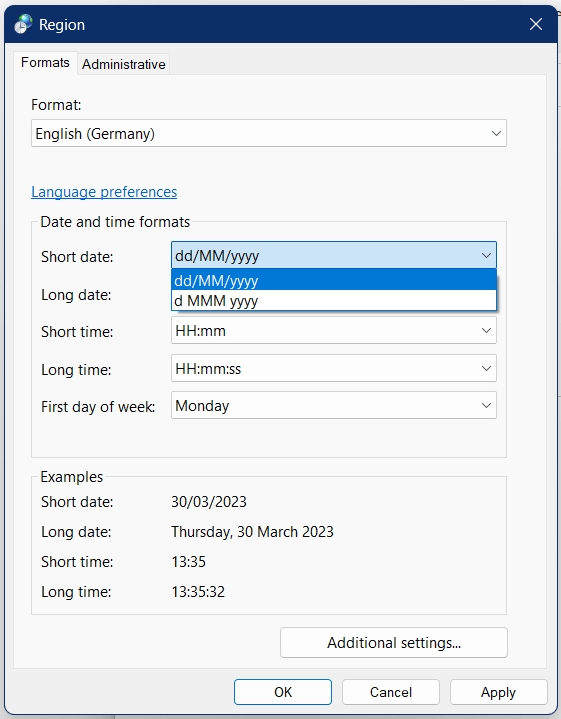561x719 pixels.
Task: Click the Apply button
Action: [499, 692]
